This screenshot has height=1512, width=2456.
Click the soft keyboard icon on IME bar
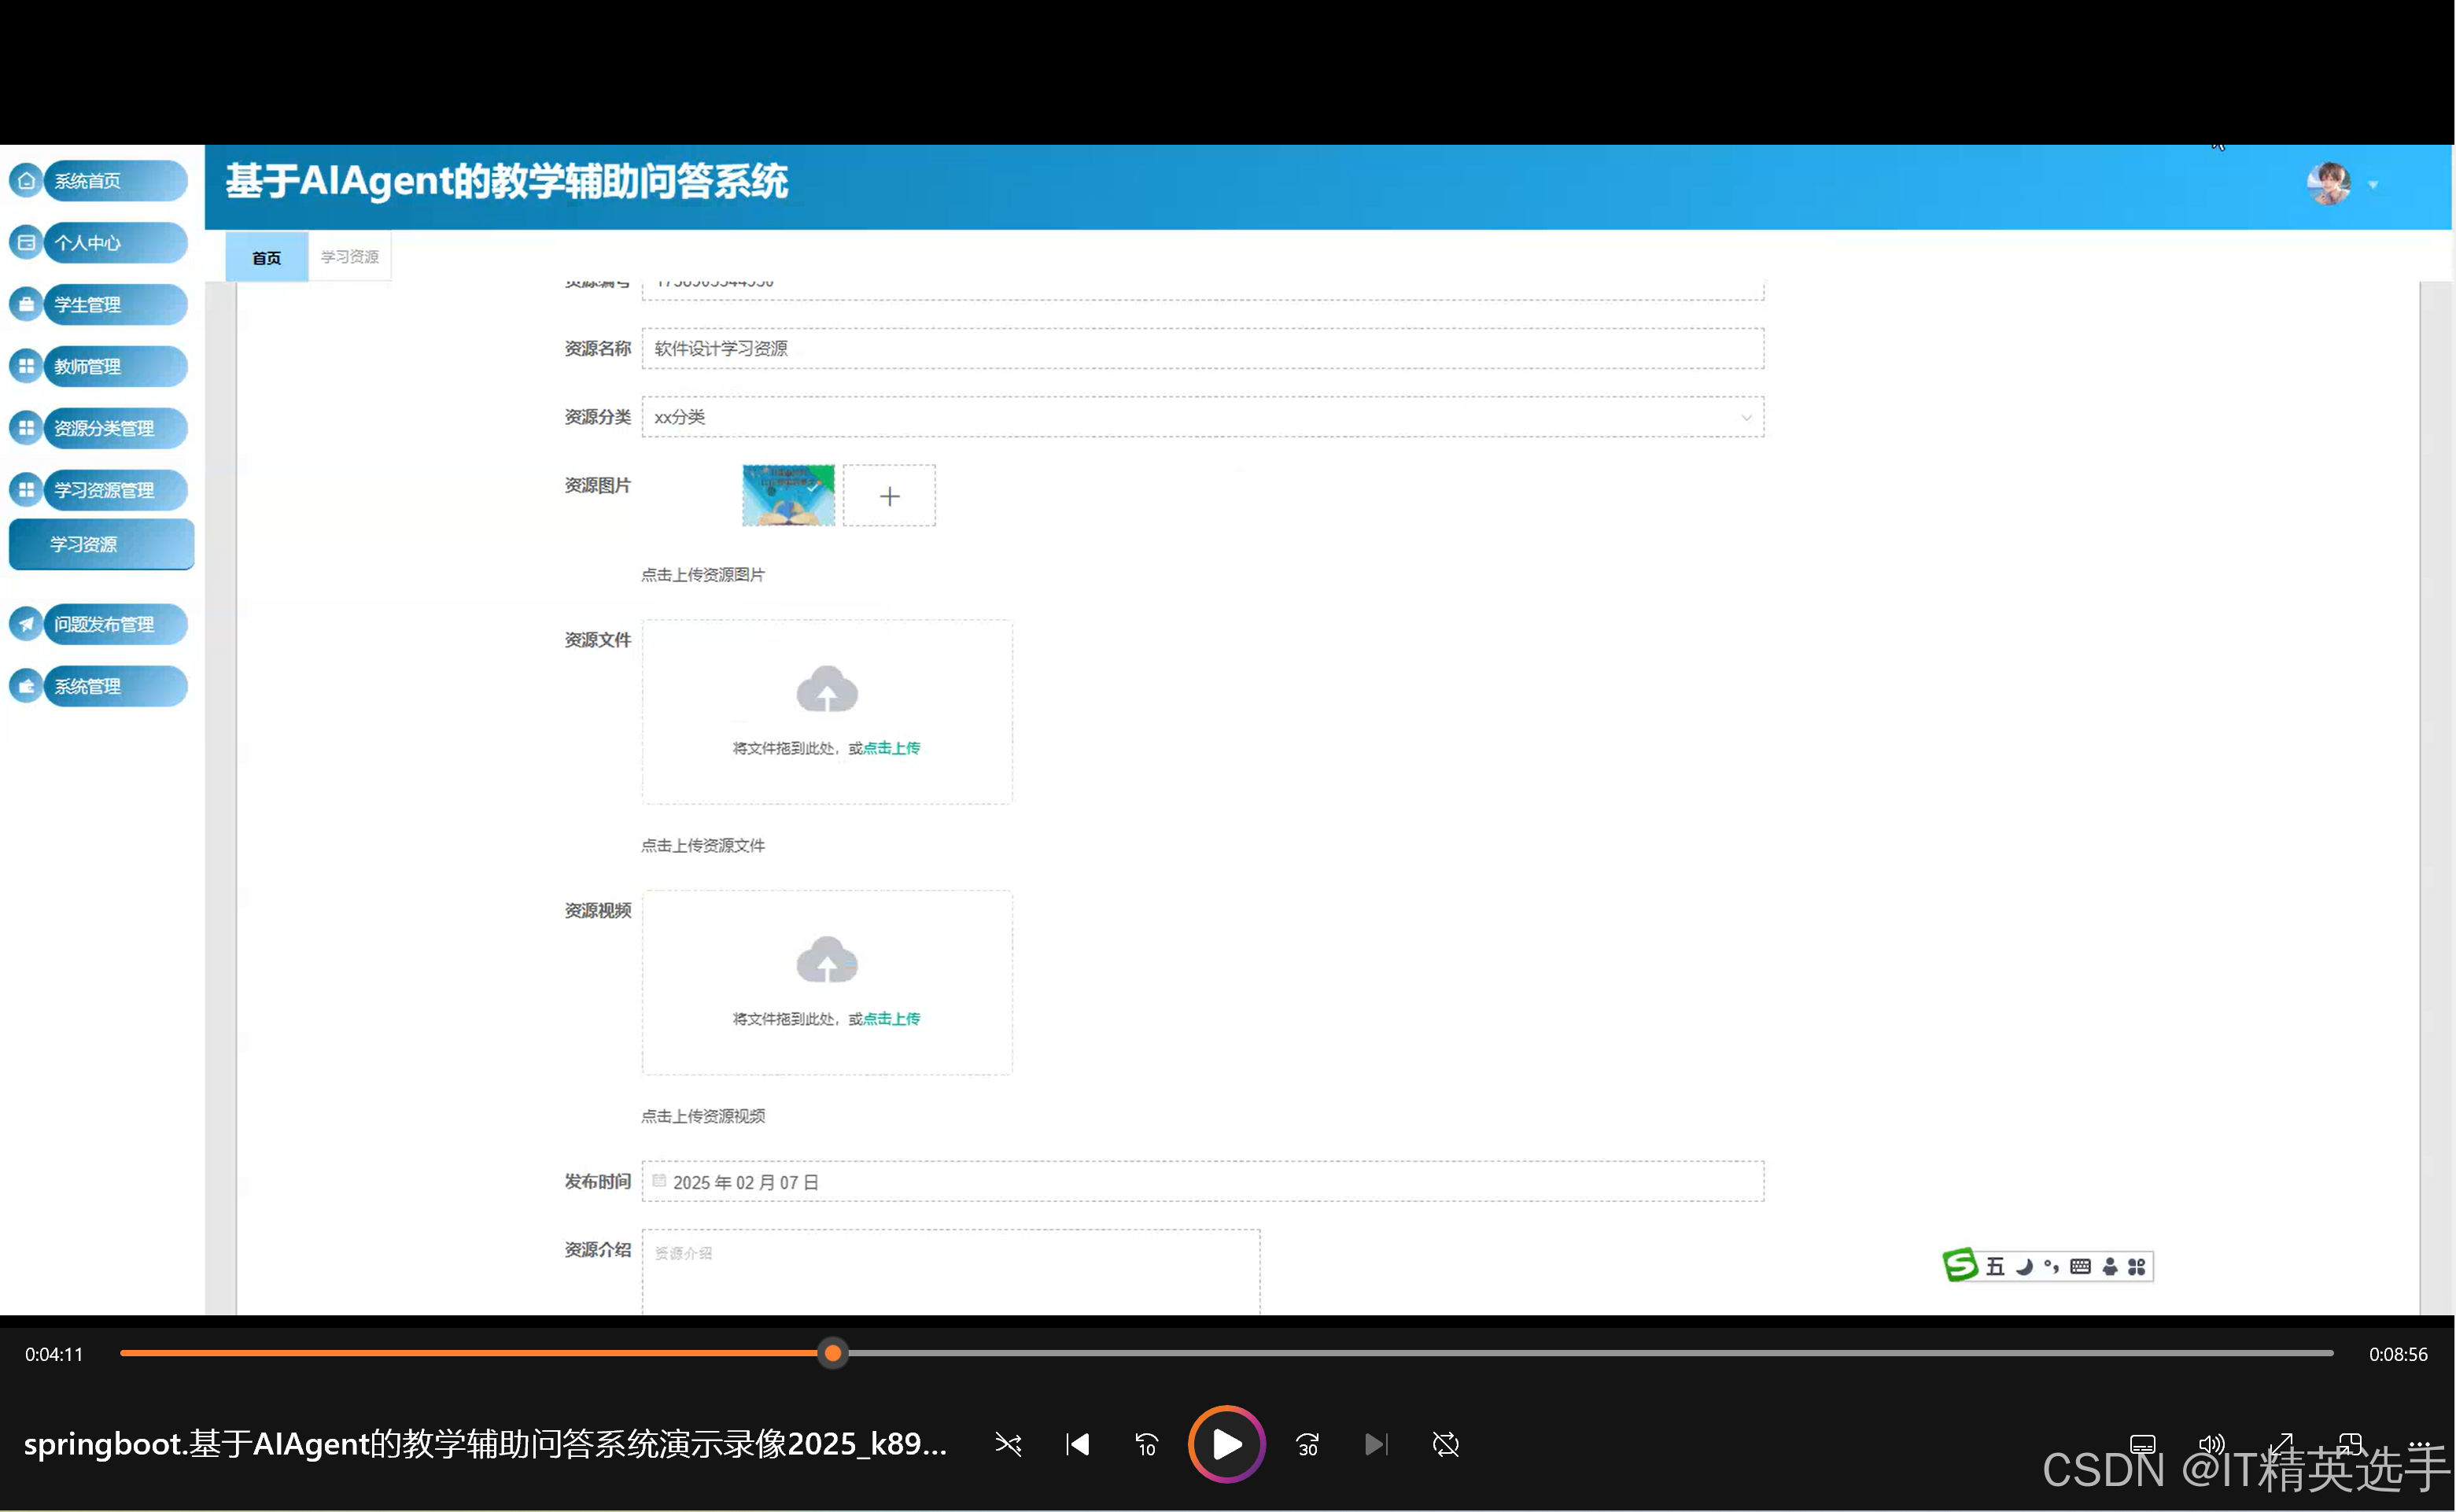[x=2081, y=1267]
